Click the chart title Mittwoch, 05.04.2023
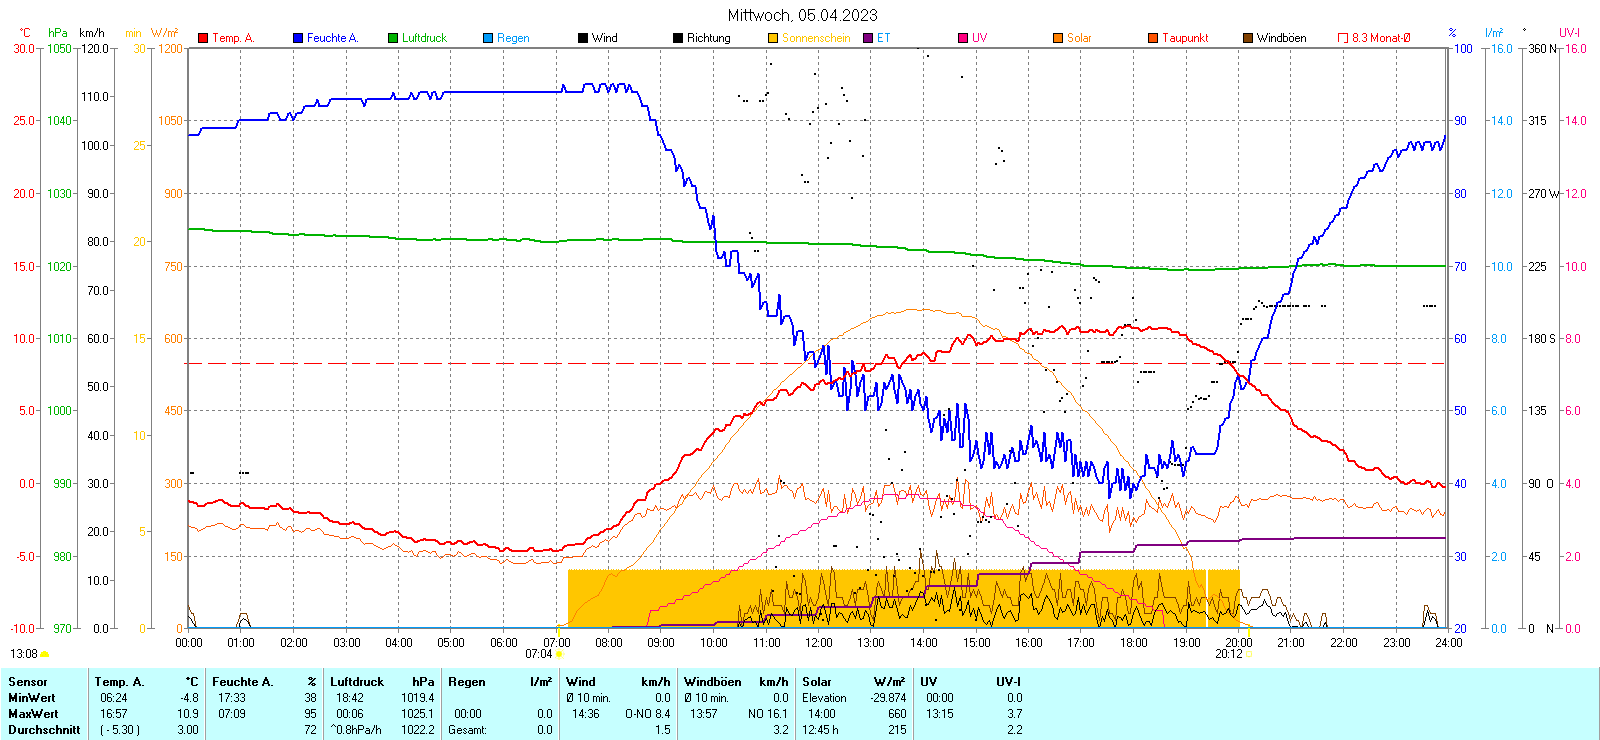 802,15
